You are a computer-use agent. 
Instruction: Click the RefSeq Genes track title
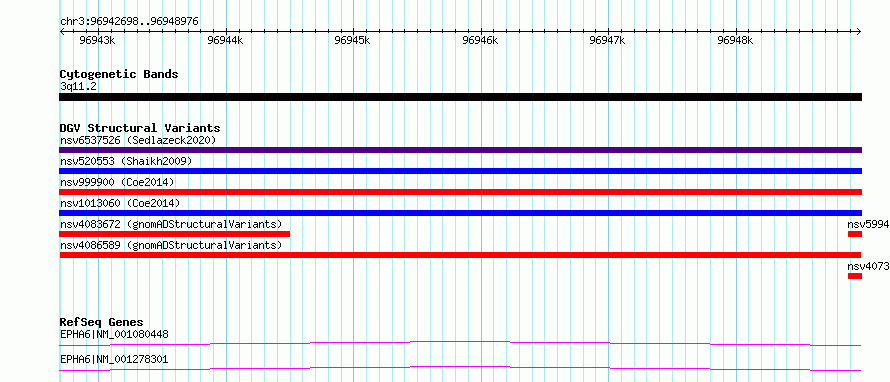(x=101, y=322)
